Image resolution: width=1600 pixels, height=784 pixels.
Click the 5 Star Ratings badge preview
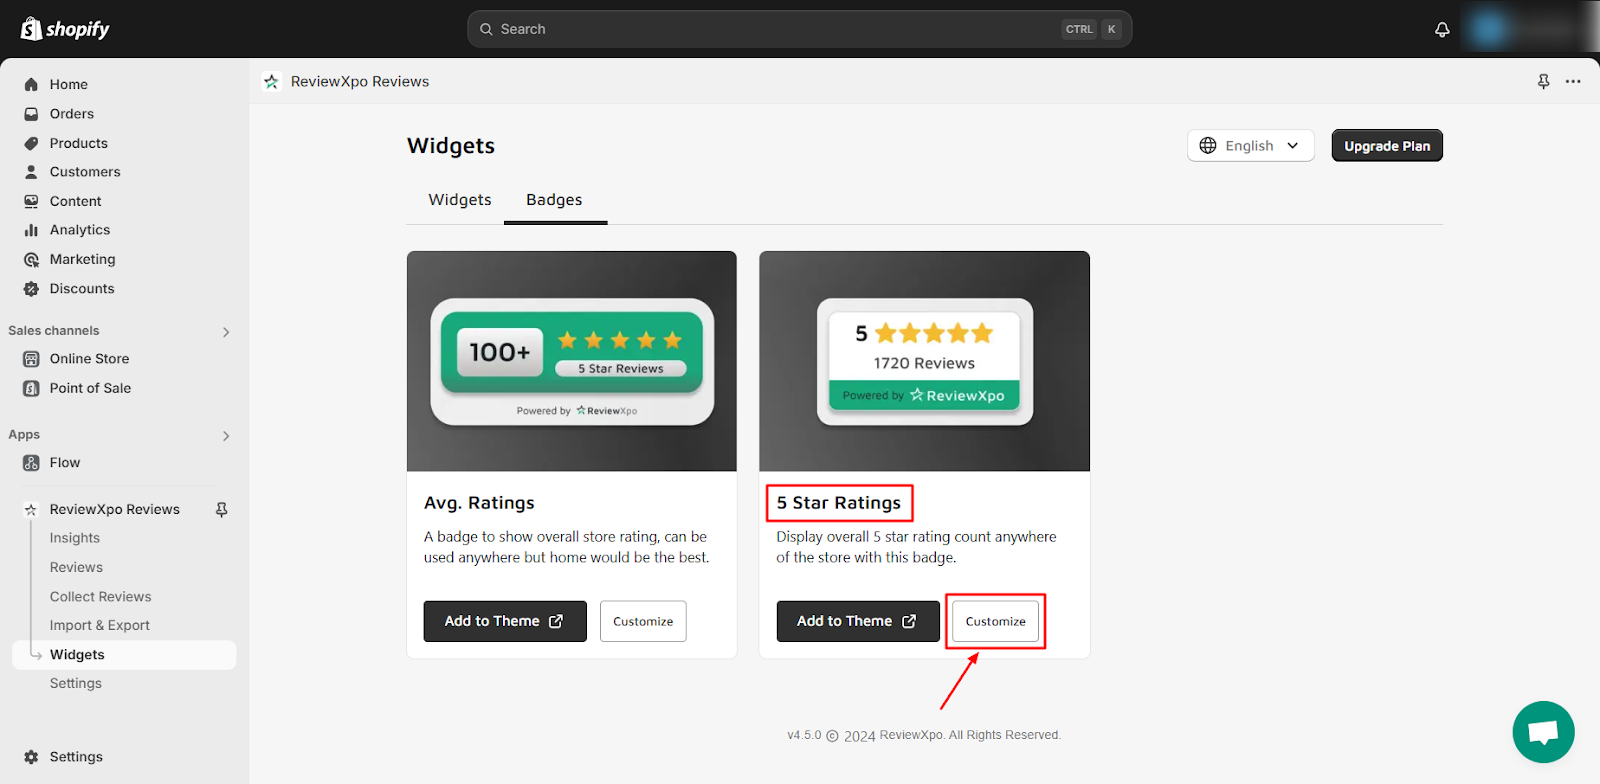pyautogui.click(x=925, y=361)
